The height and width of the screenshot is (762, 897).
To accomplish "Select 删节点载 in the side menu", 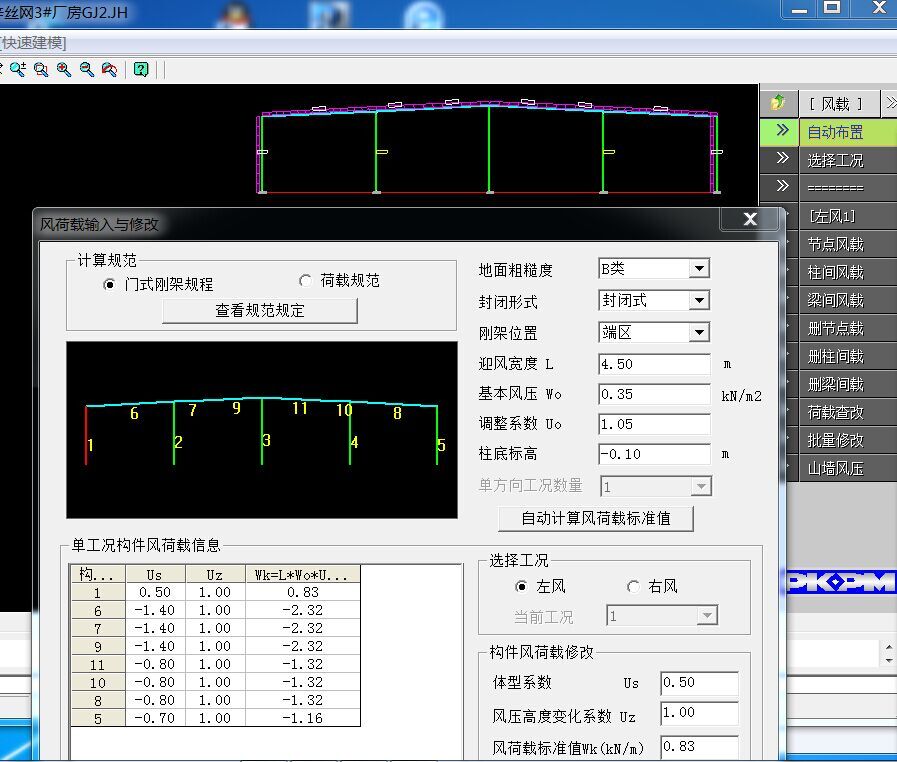I will tap(847, 328).
